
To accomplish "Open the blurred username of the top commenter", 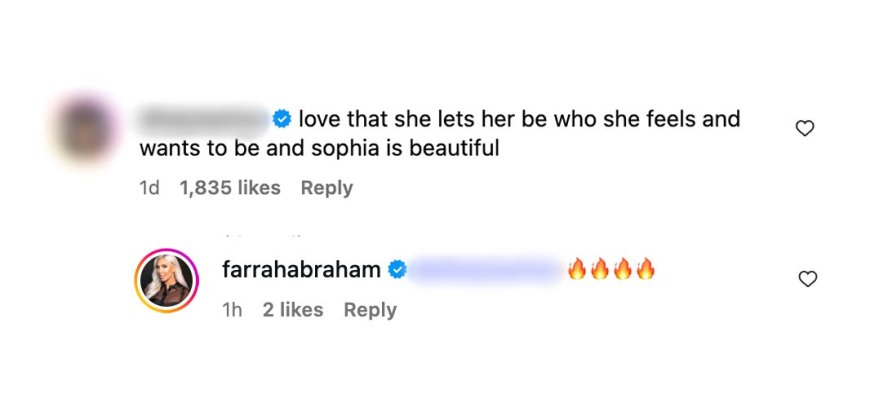I will [204, 120].
